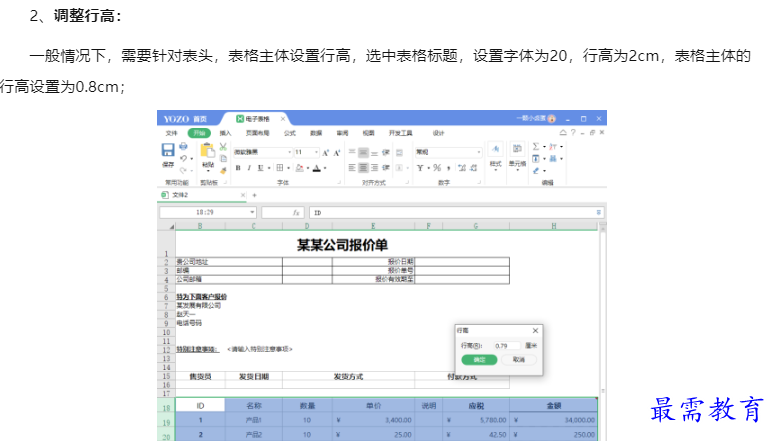Toggle align text left
The width and height of the screenshot is (772, 441).
pyautogui.click(x=352, y=168)
